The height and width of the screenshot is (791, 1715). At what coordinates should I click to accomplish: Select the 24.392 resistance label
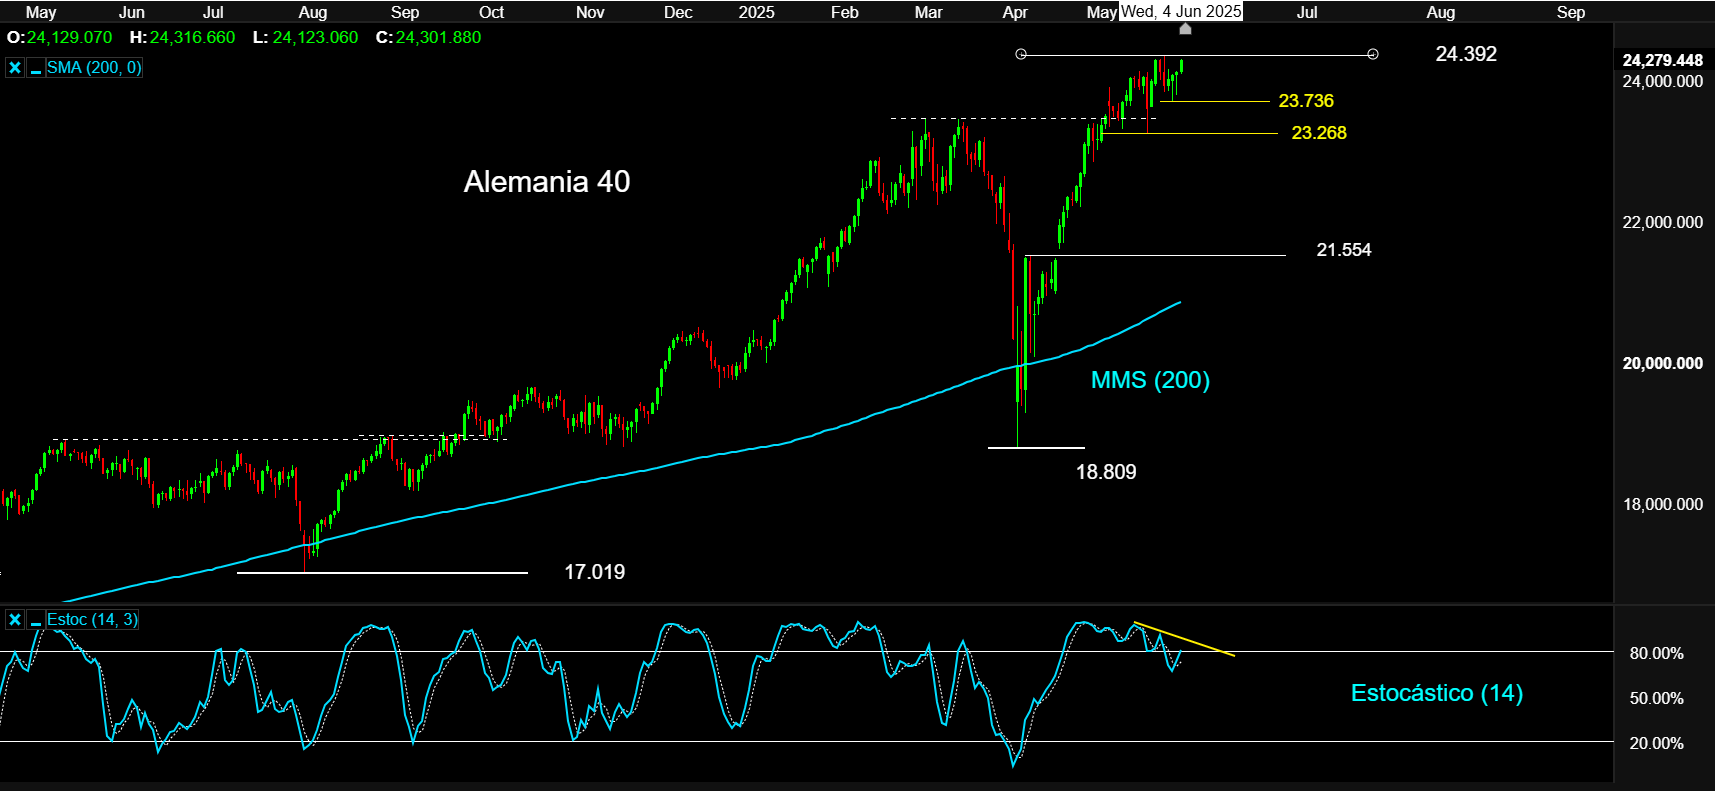click(1466, 54)
